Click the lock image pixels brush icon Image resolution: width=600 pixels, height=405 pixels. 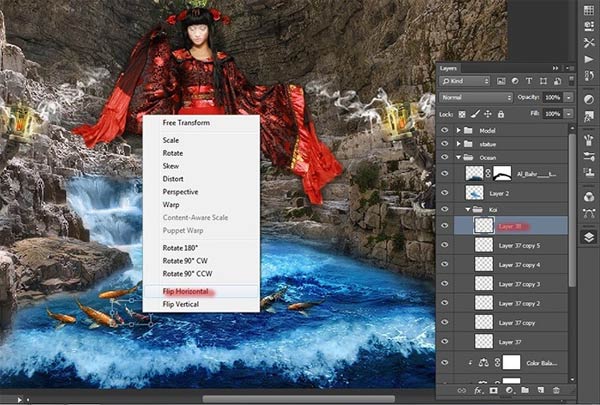[x=475, y=114]
